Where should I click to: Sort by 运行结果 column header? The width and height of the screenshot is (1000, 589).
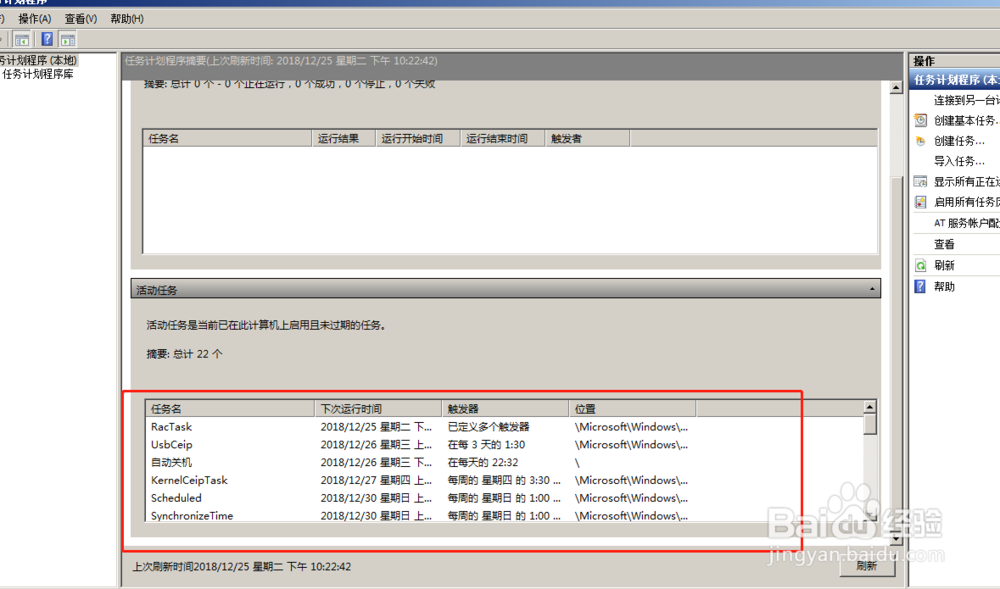[x=344, y=138]
